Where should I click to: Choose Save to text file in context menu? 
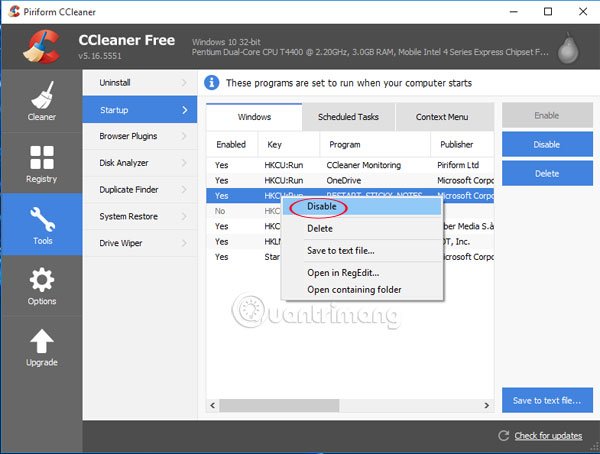362,251
